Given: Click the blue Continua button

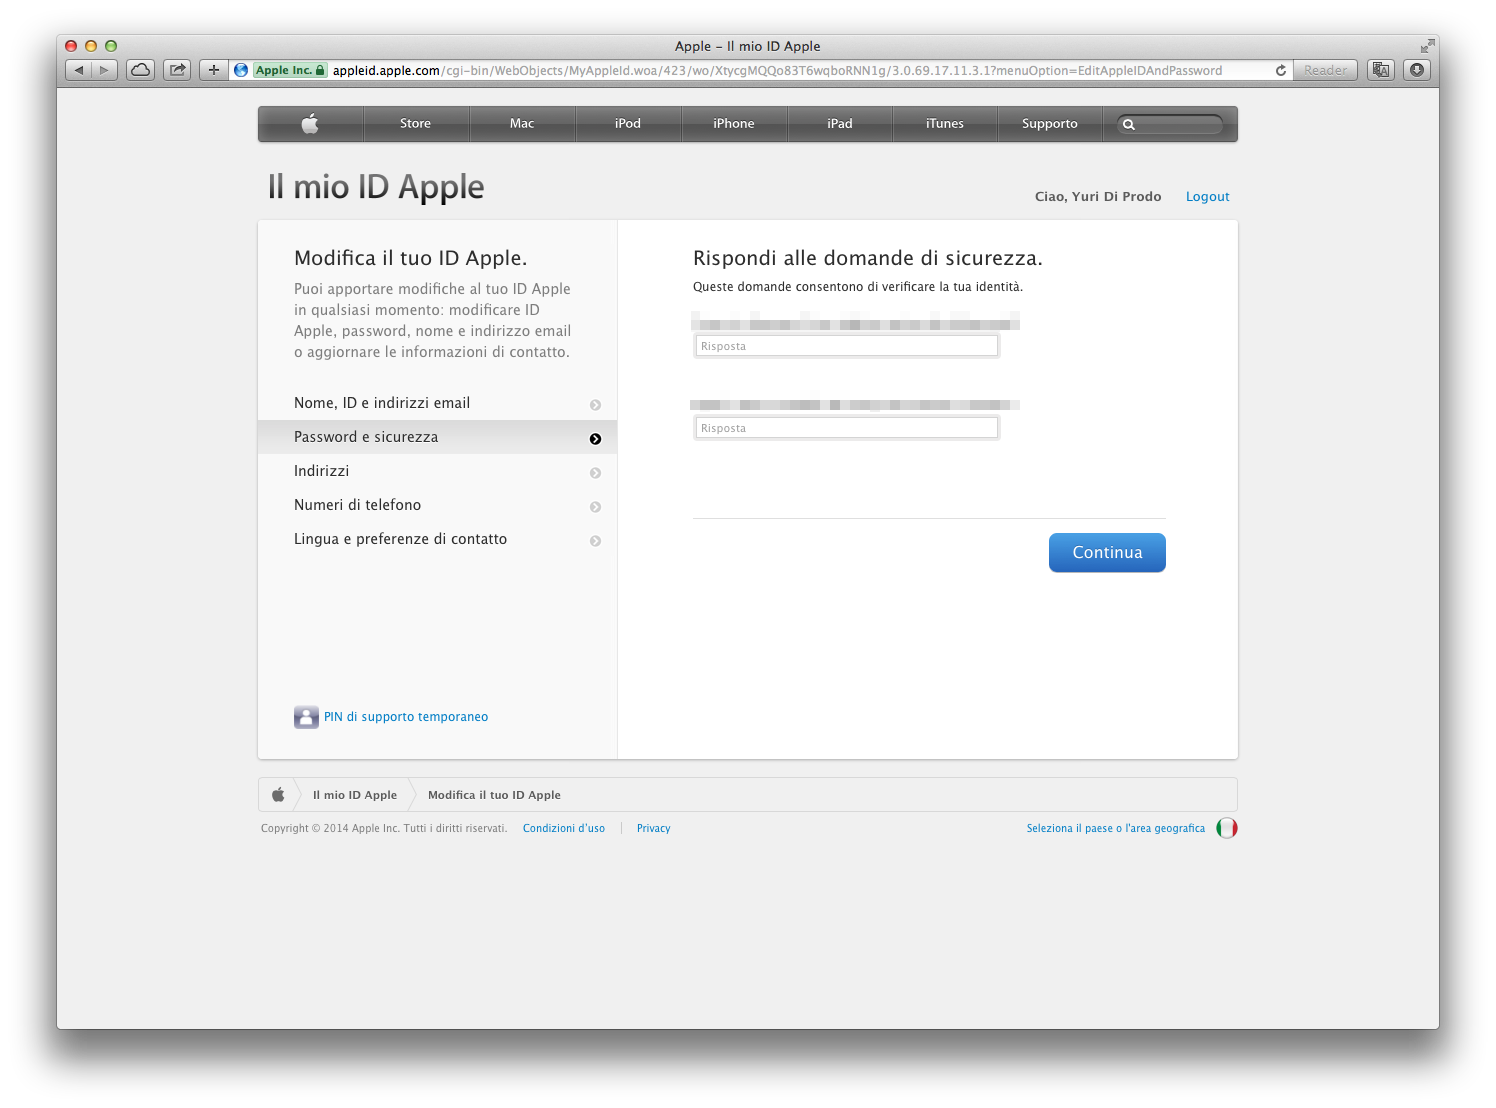Looking at the screenshot, I should tap(1107, 552).
